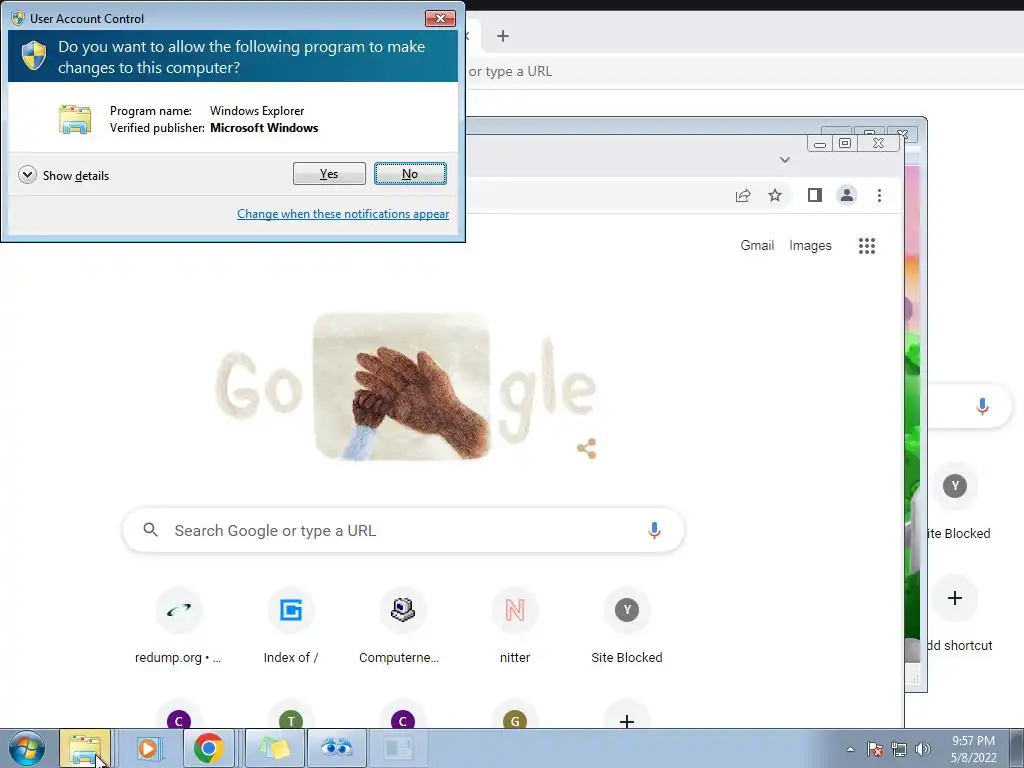The height and width of the screenshot is (768, 1024).
Task: Click first purple C shortcut in bottom row
Action: [178, 720]
